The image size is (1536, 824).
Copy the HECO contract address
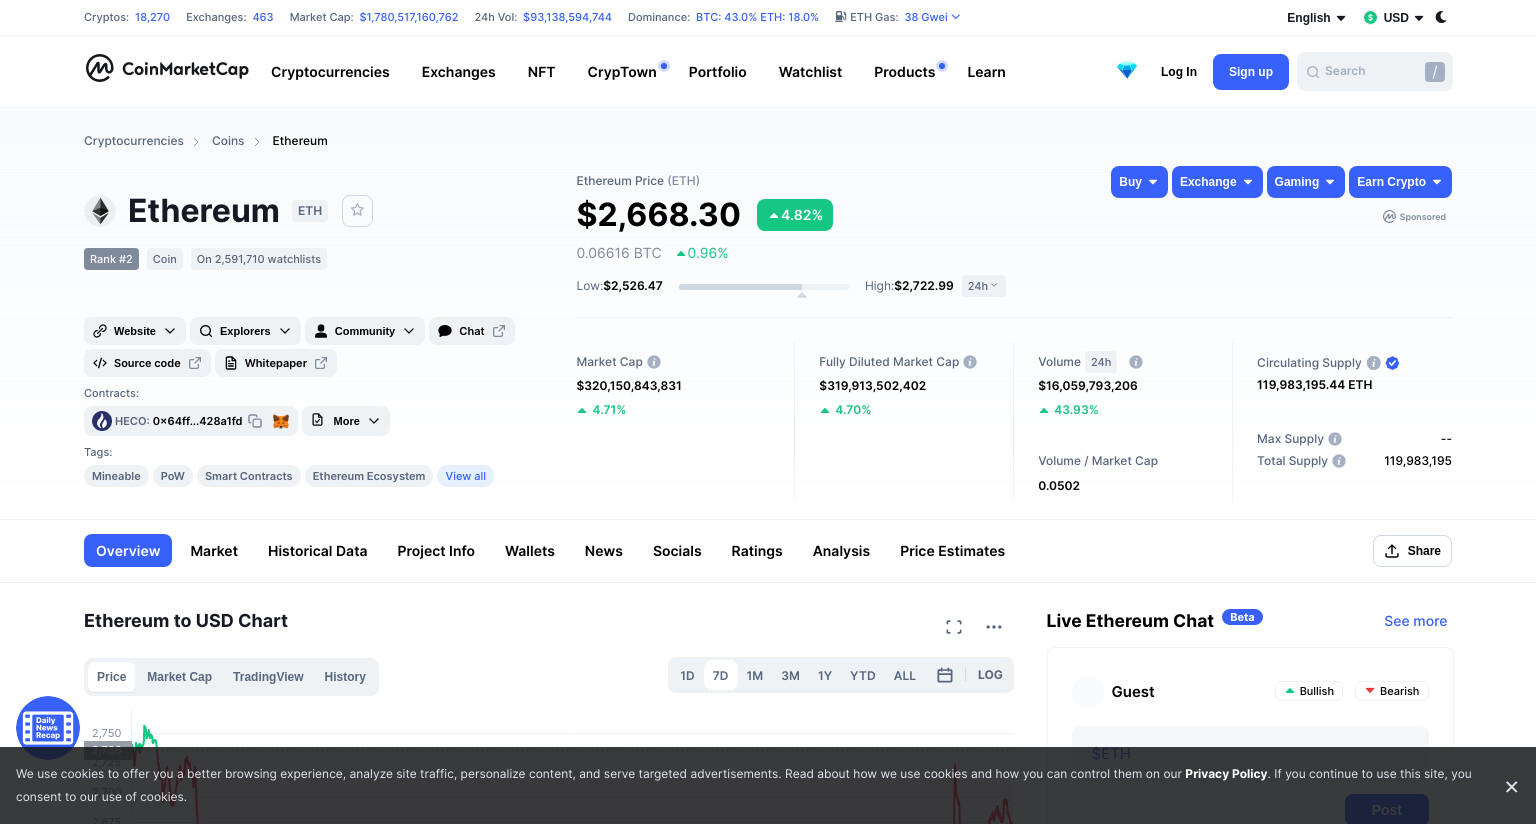point(255,421)
